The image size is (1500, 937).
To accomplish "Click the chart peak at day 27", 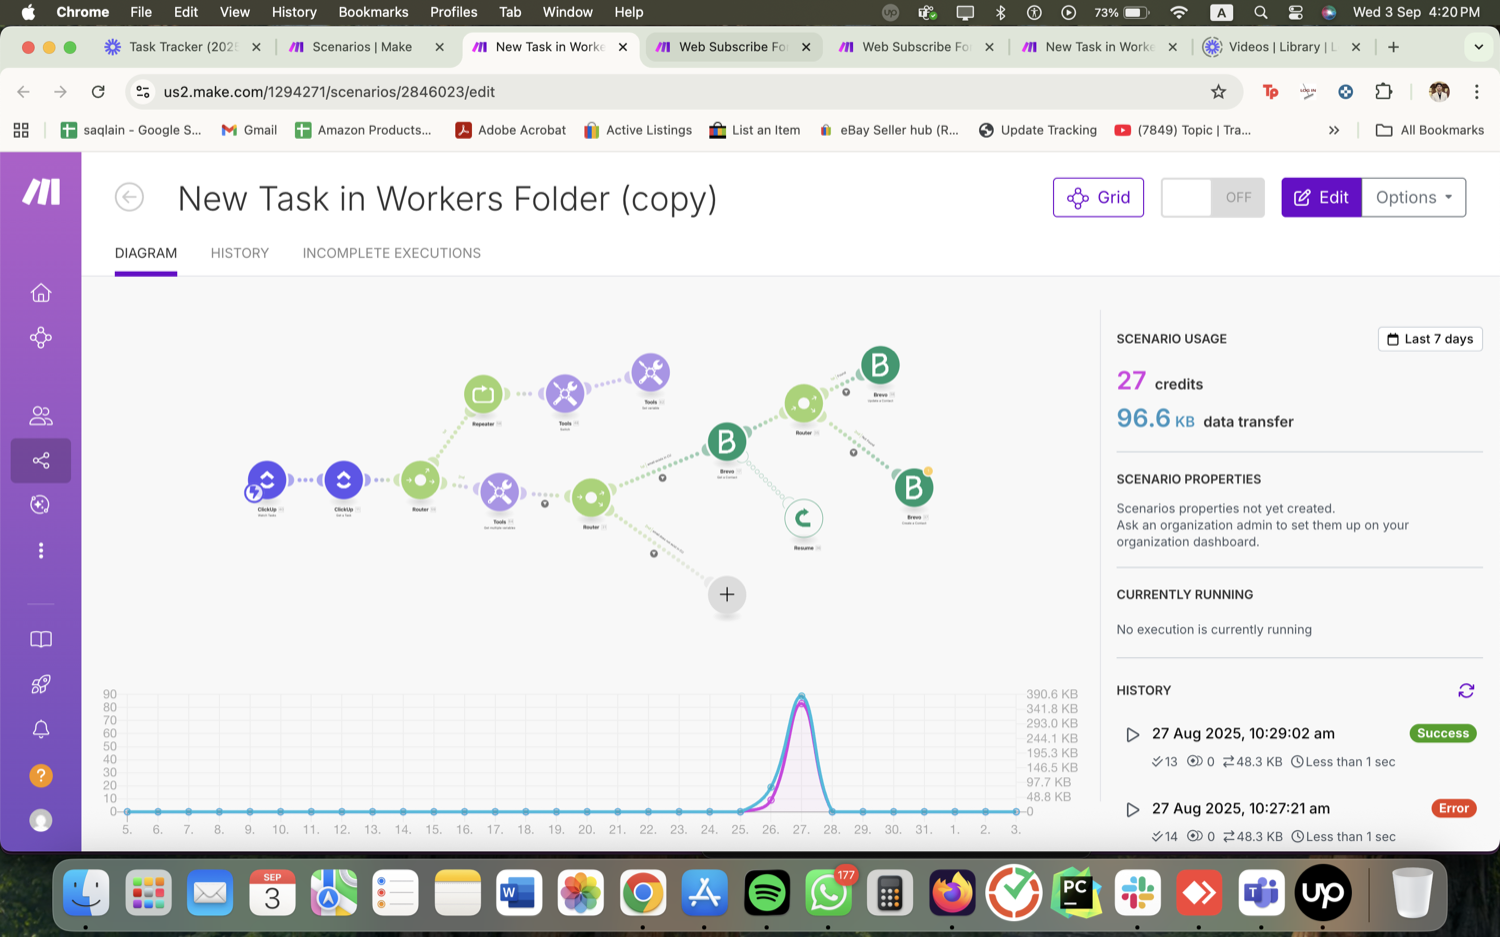I will [x=801, y=696].
